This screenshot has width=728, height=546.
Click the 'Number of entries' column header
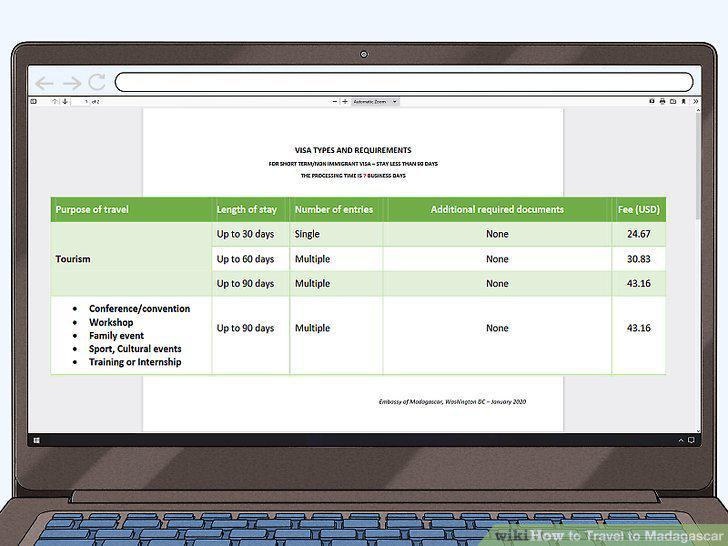coord(334,209)
